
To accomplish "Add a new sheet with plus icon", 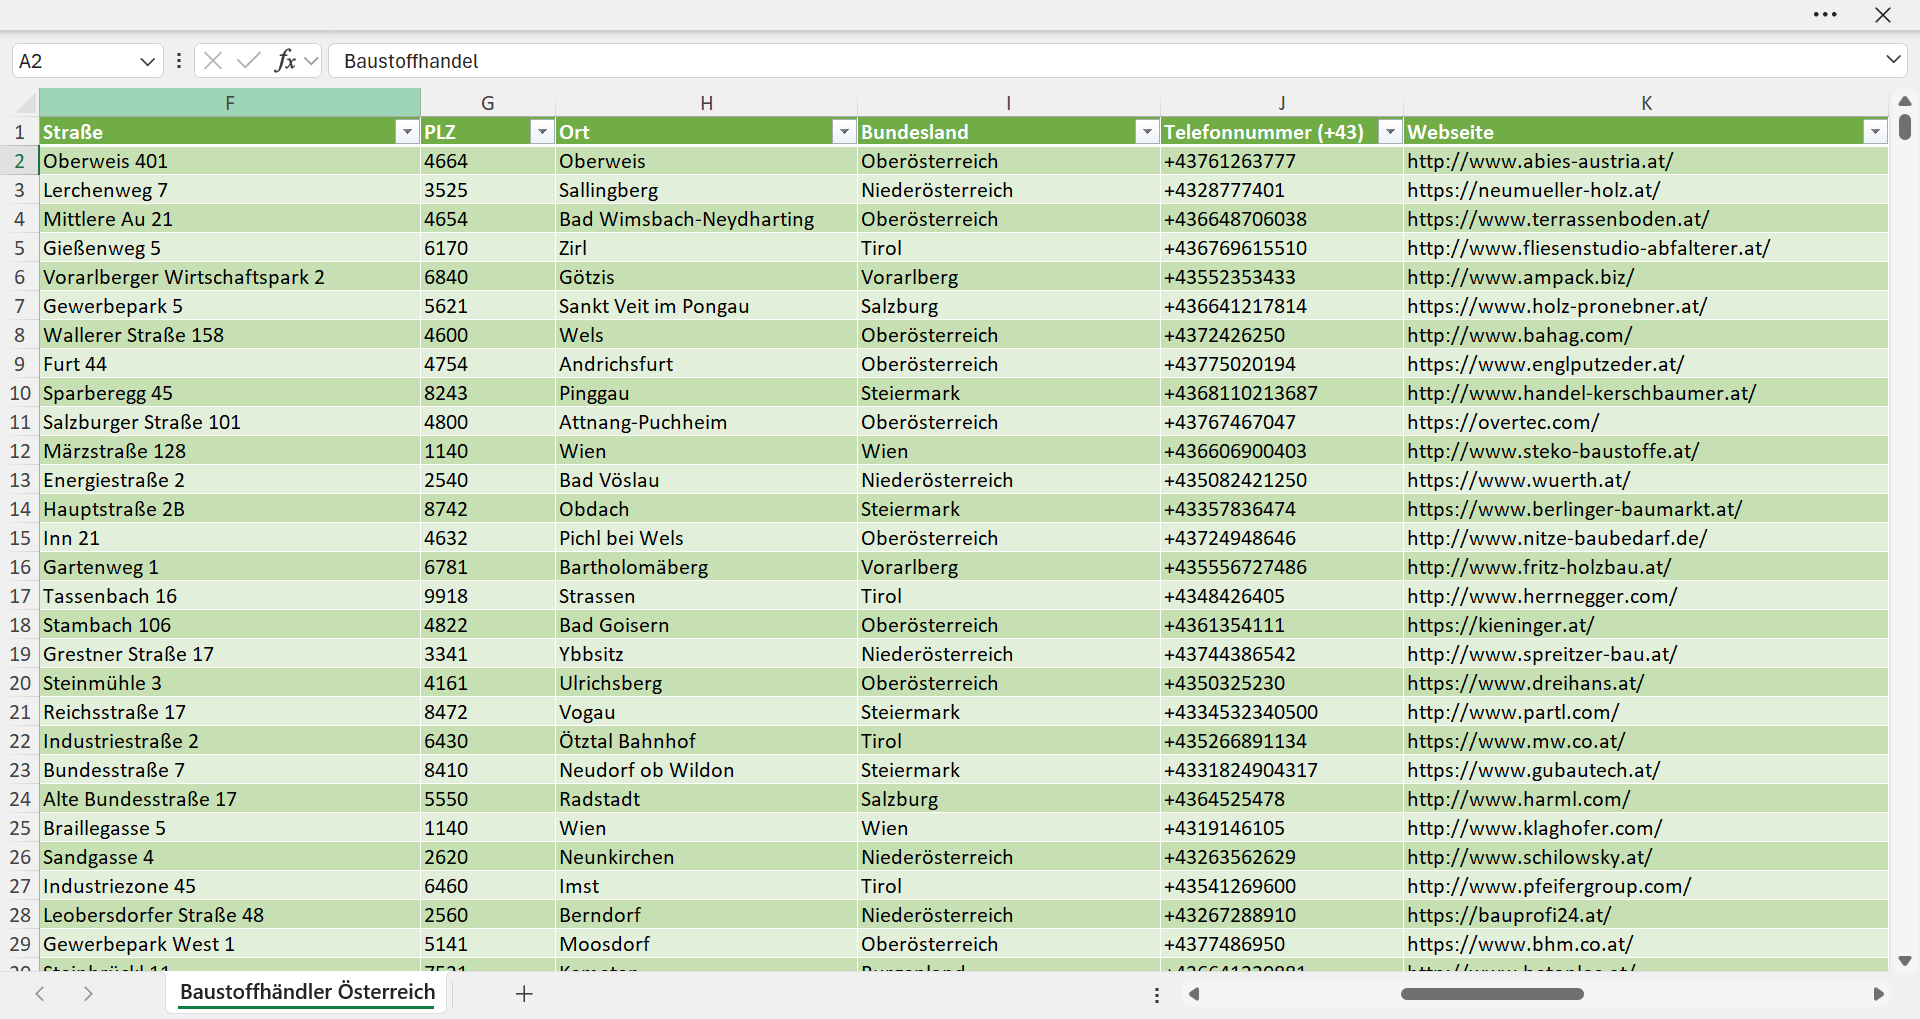I will tap(524, 993).
